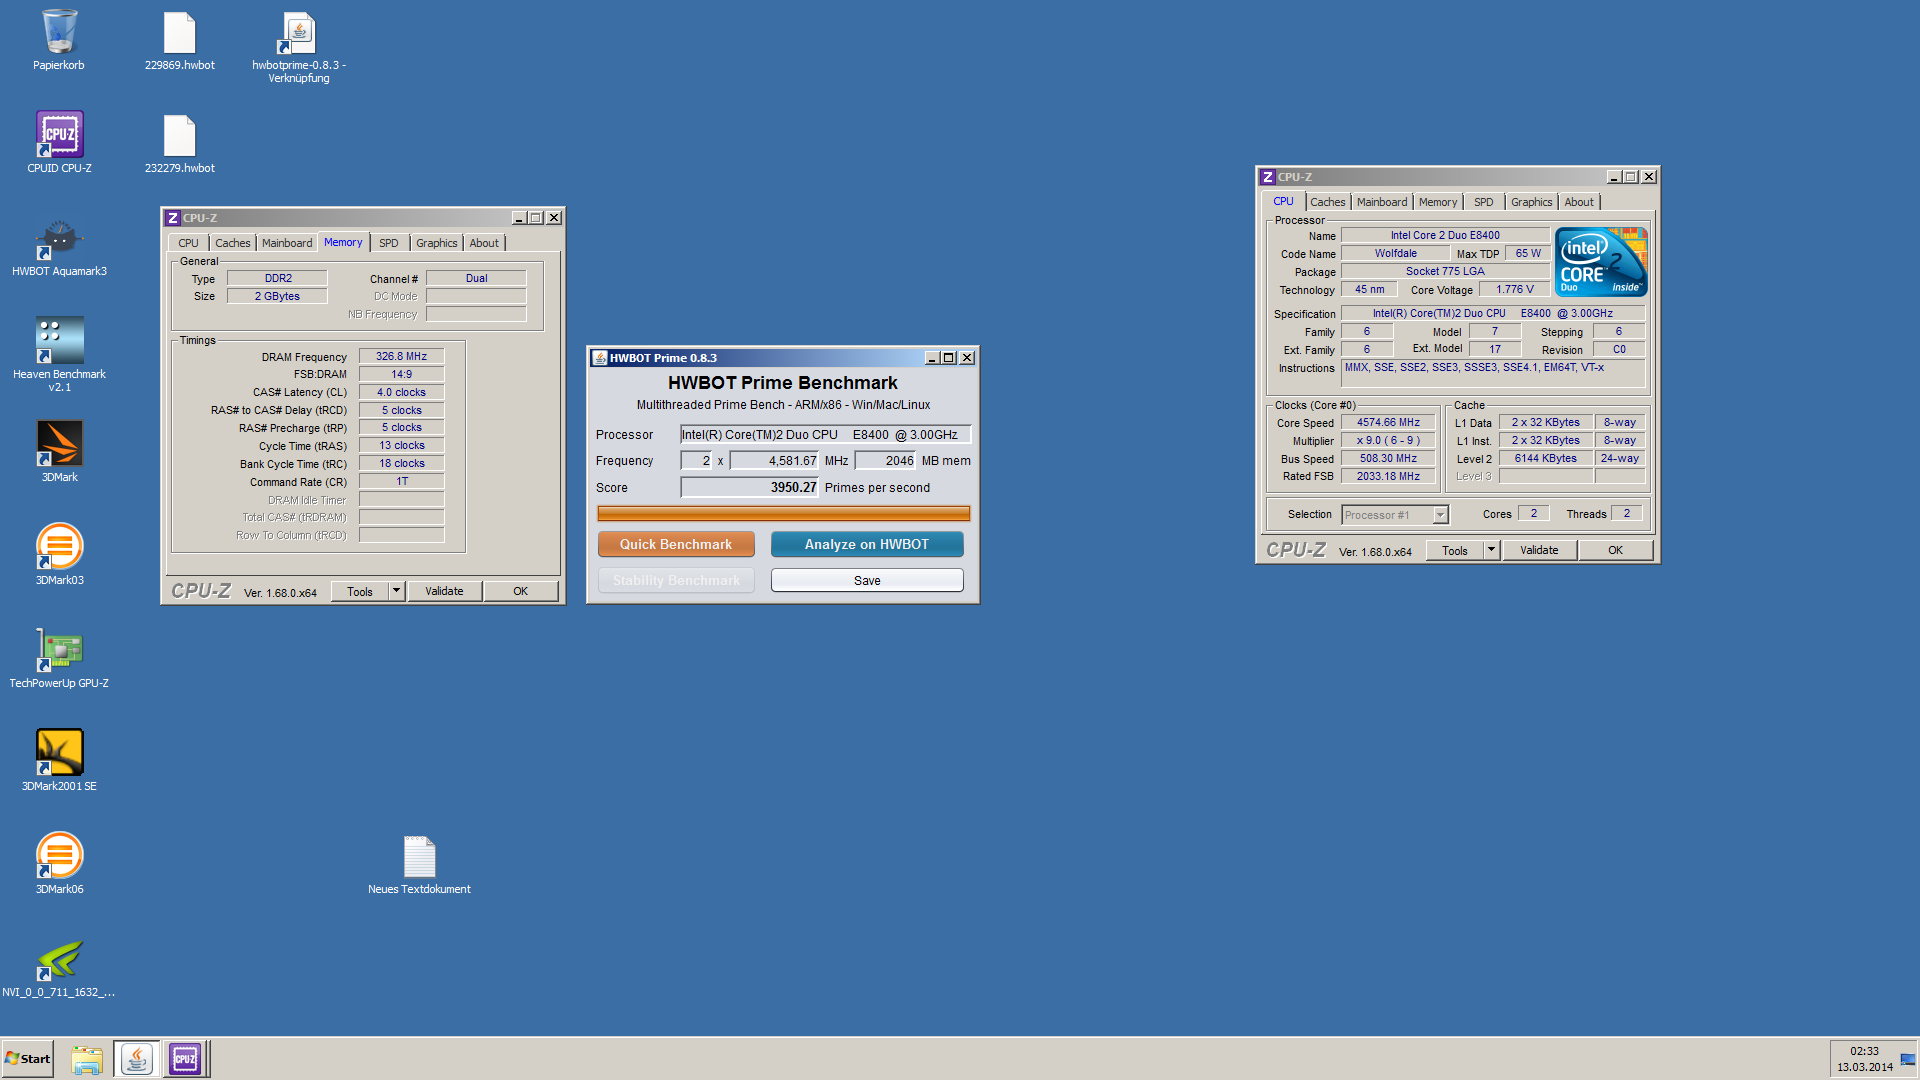Screen dimensions: 1920x1080
Task: Click the DRAM Frequency value 326.8 MHz
Action: pyautogui.click(x=401, y=356)
